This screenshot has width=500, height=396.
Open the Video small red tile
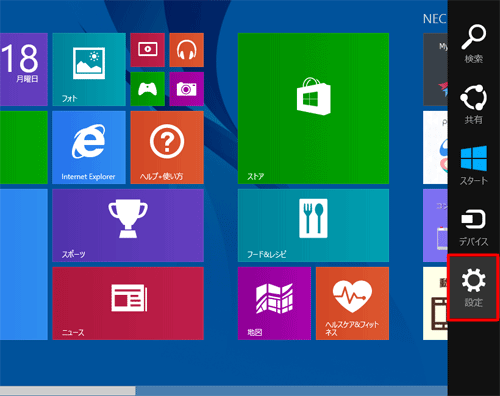[147, 50]
